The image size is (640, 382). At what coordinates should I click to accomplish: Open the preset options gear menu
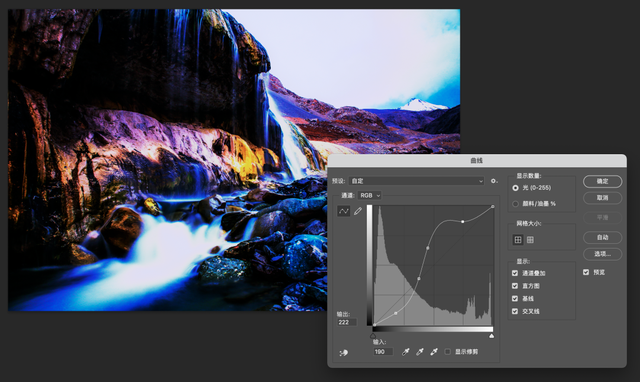494,181
